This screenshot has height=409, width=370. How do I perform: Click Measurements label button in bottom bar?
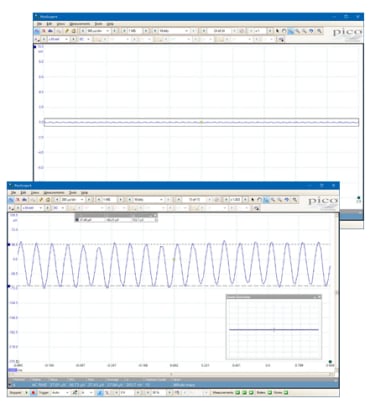223,393
